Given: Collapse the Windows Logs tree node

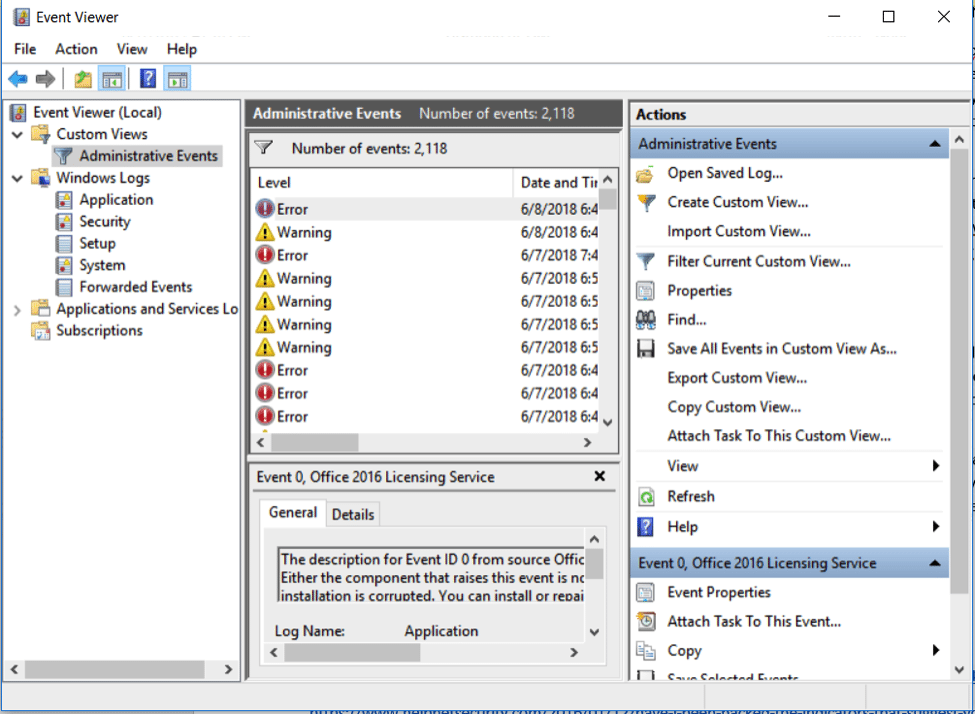Looking at the screenshot, I should pyautogui.click(x=18, y=178).
